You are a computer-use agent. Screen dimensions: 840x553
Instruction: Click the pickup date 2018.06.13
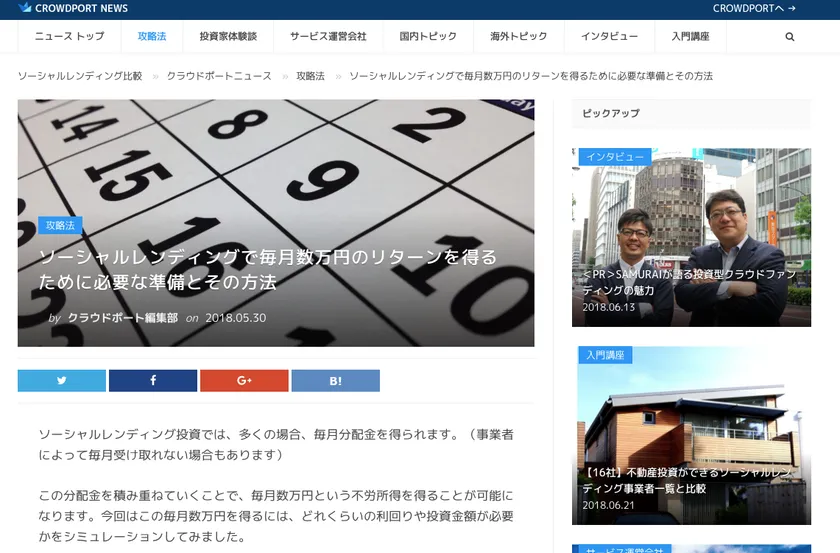tap(609, 308)
